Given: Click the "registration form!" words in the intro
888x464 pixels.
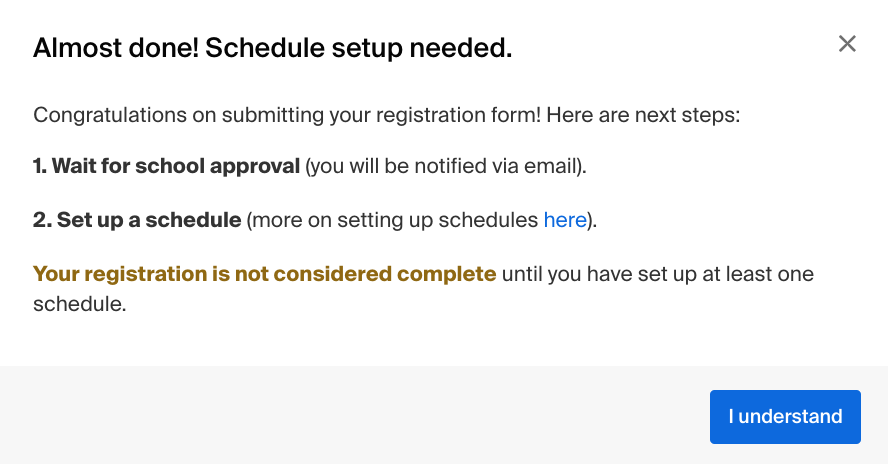Looking at the screenshot, I should click(459, 115).
